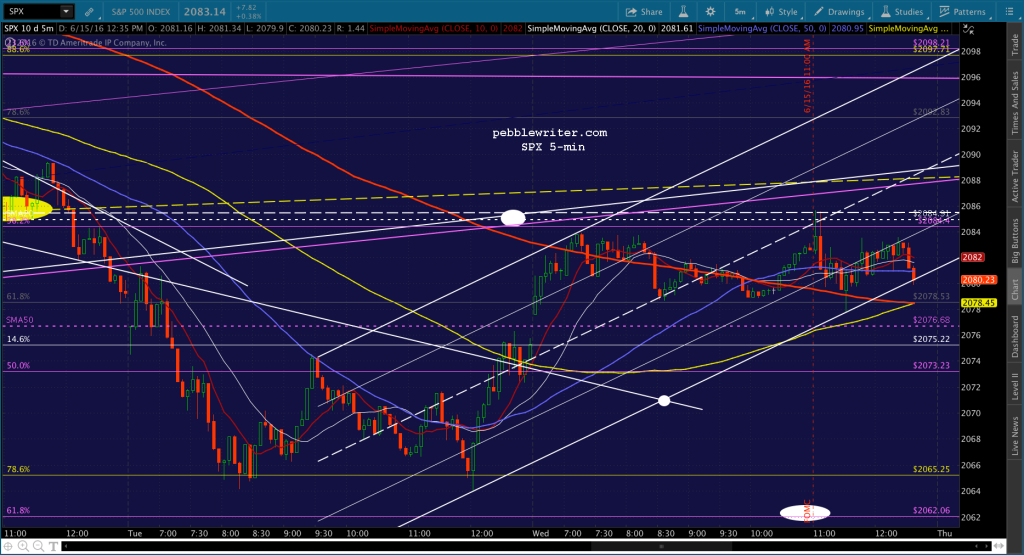Open the flask tools icon next to Share
The width and height of the screenshot is (1024, 555).
[683, 12]
